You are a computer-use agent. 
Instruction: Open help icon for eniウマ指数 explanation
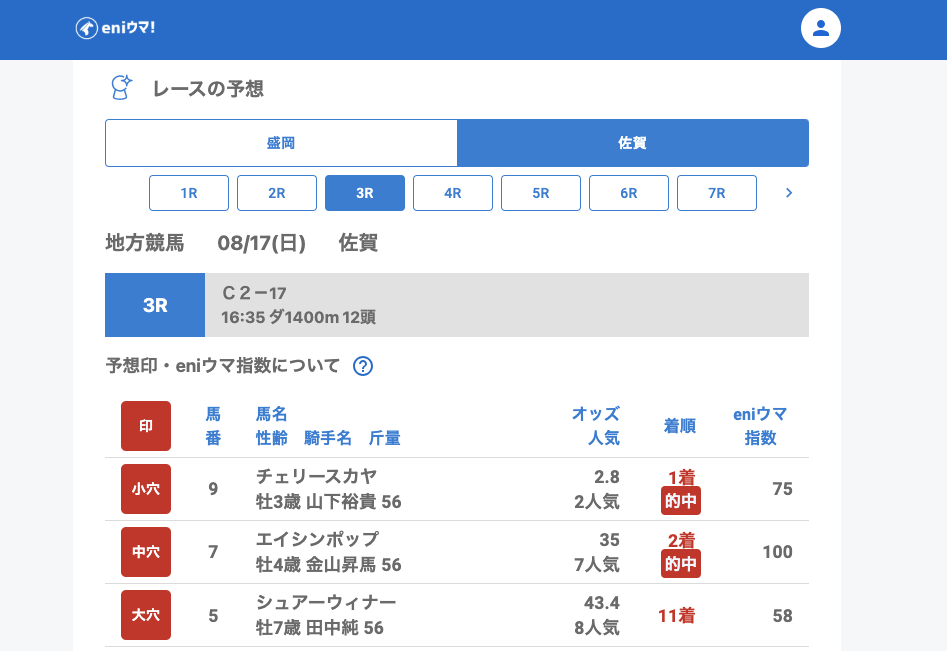[363, 366]
